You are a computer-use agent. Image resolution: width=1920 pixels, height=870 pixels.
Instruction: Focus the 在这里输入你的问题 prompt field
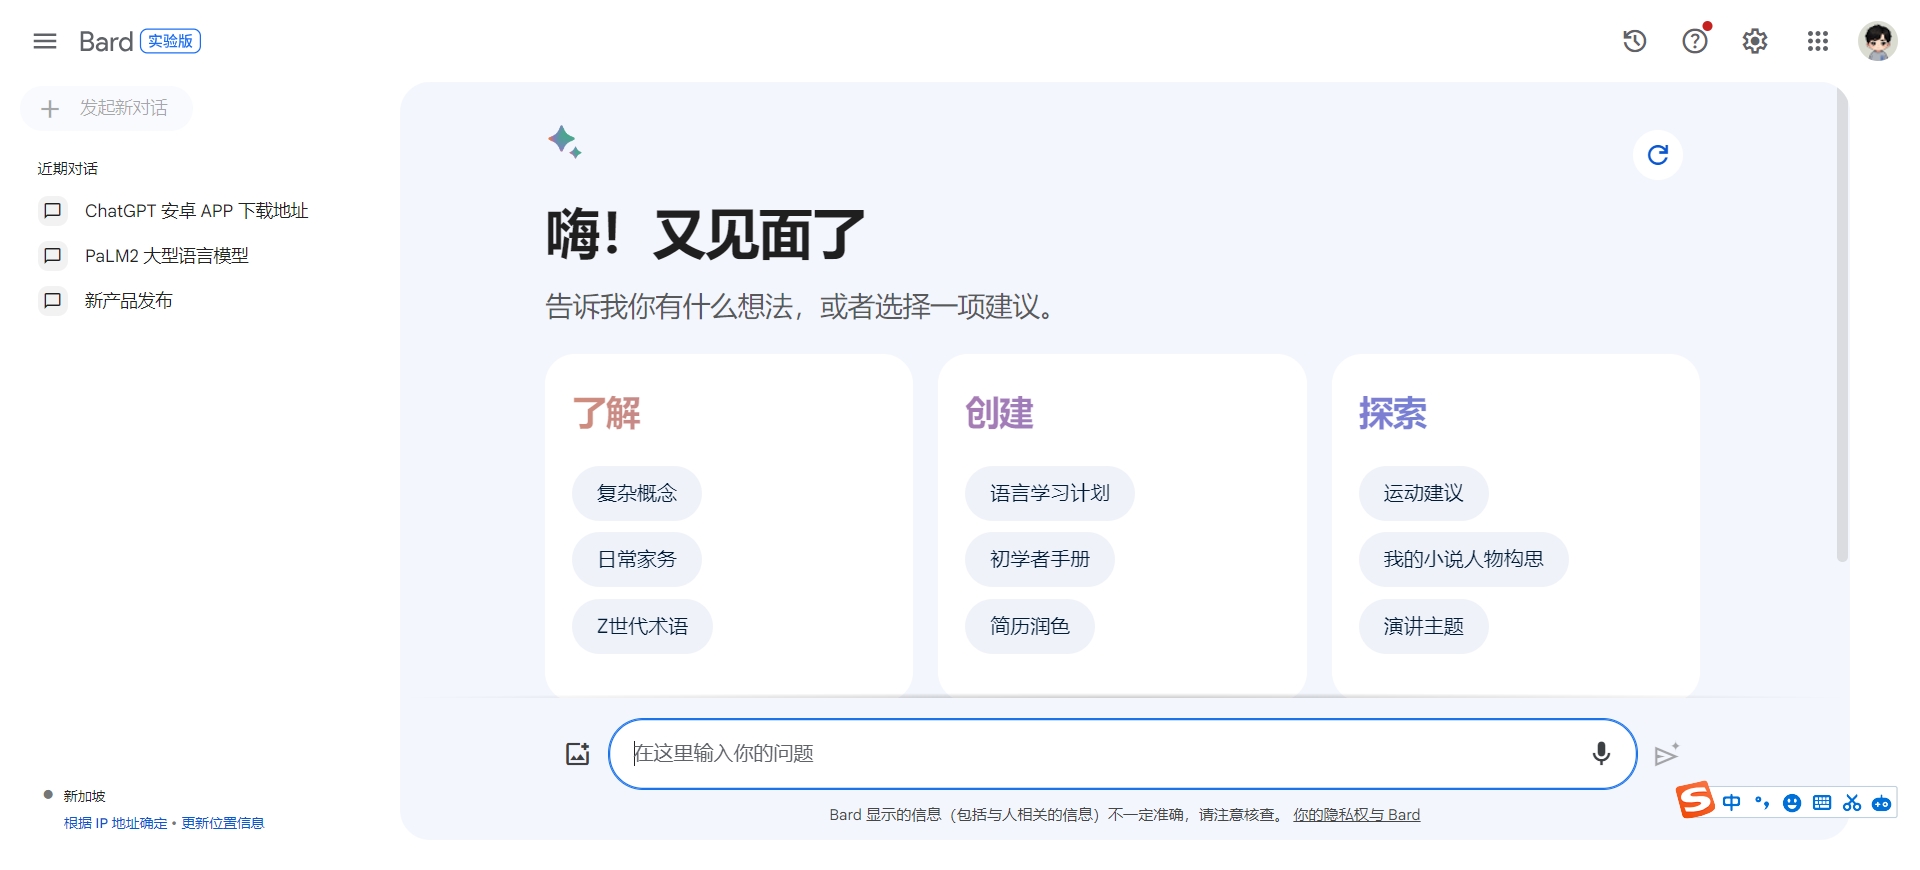(x=1123, y=754)
